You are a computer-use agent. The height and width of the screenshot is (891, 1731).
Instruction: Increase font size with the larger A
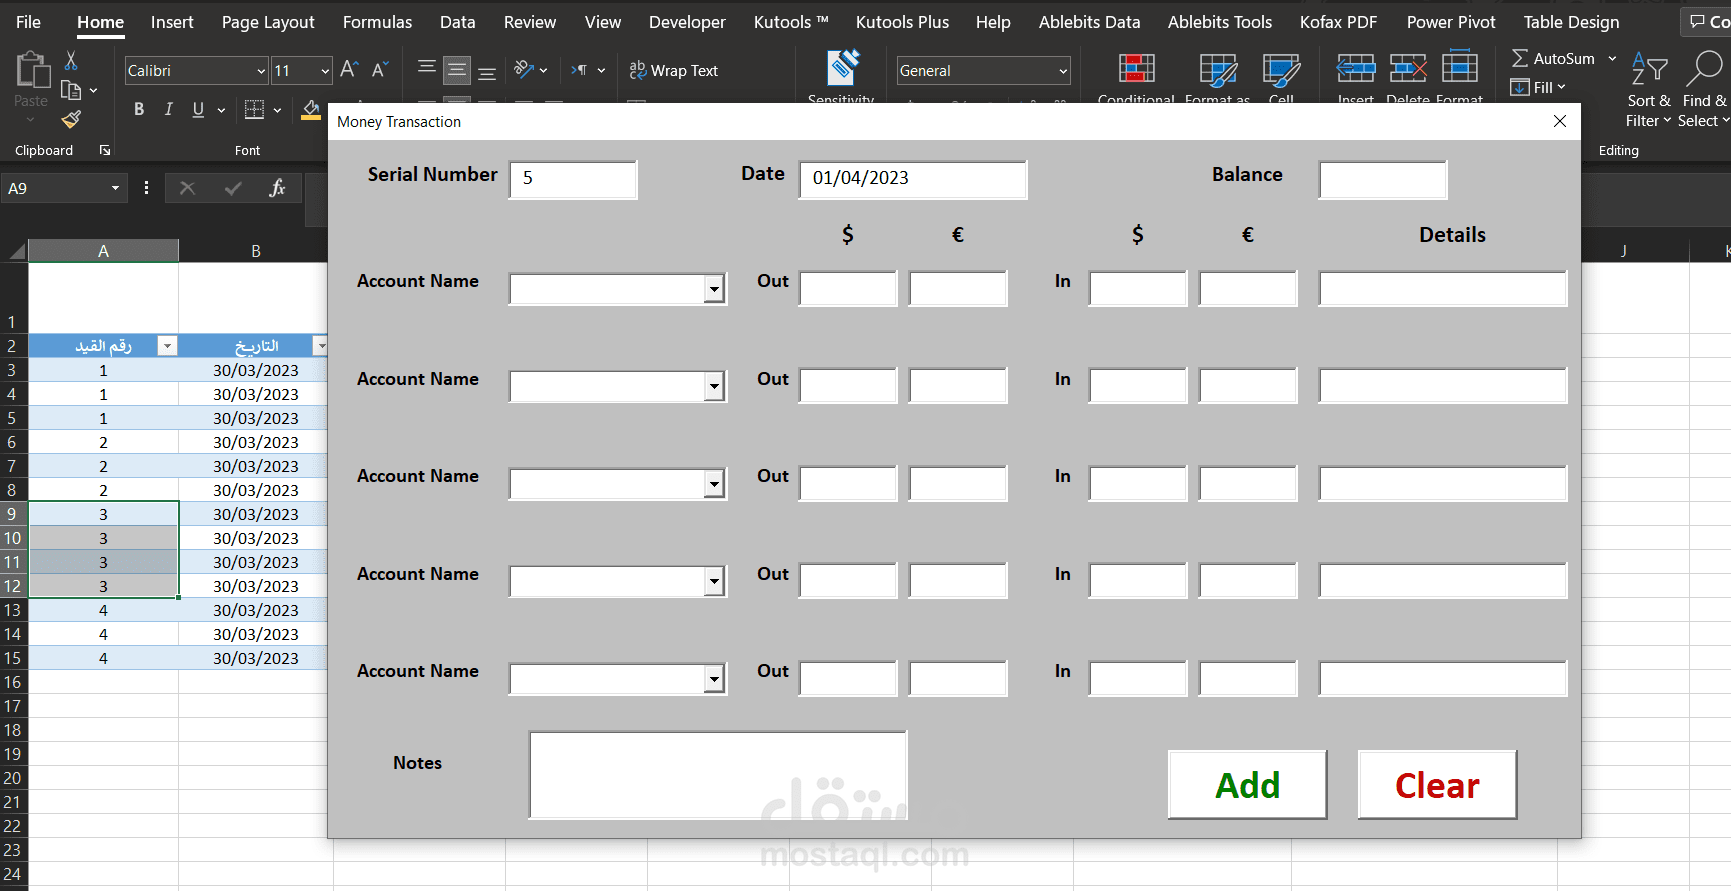click(349, 70)
